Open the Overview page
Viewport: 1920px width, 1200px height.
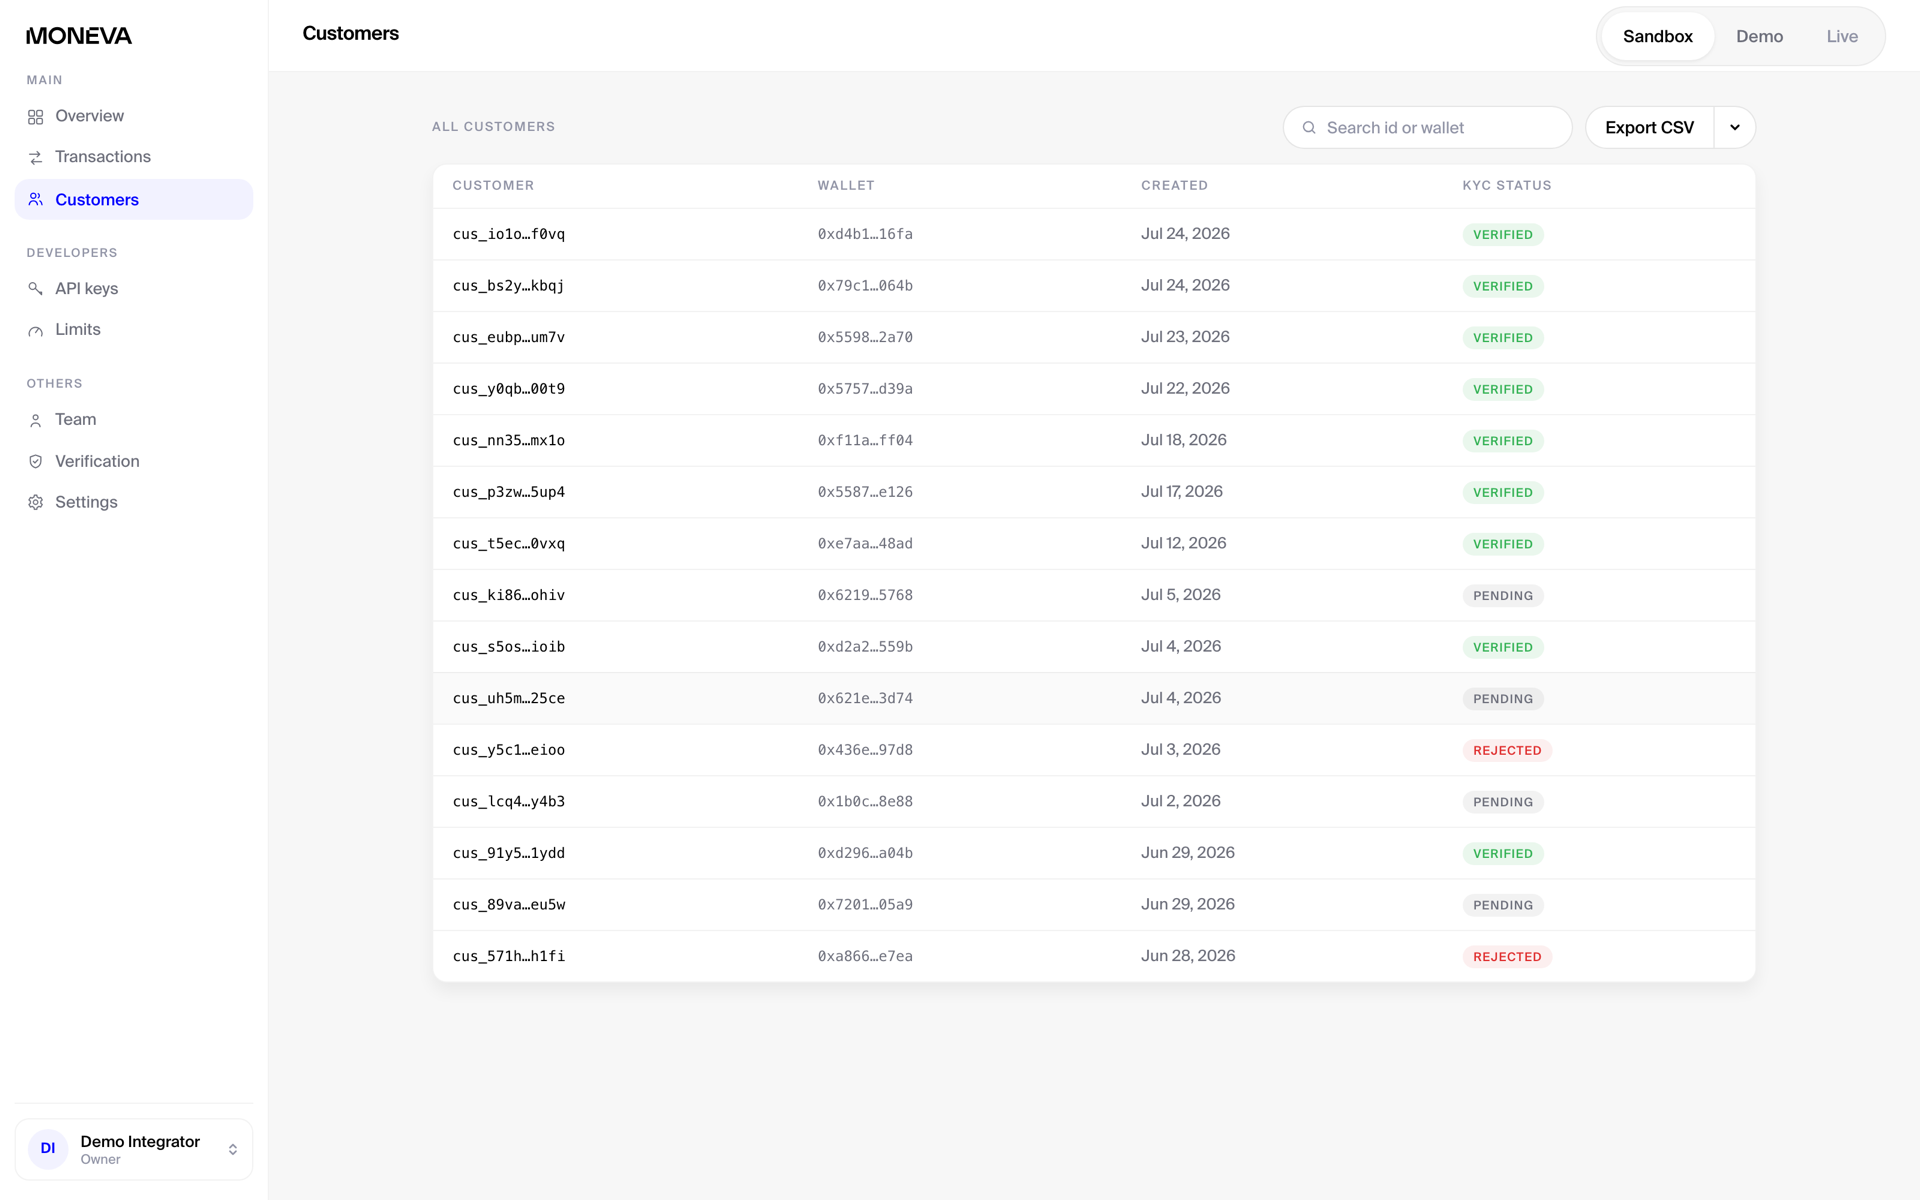134,116
